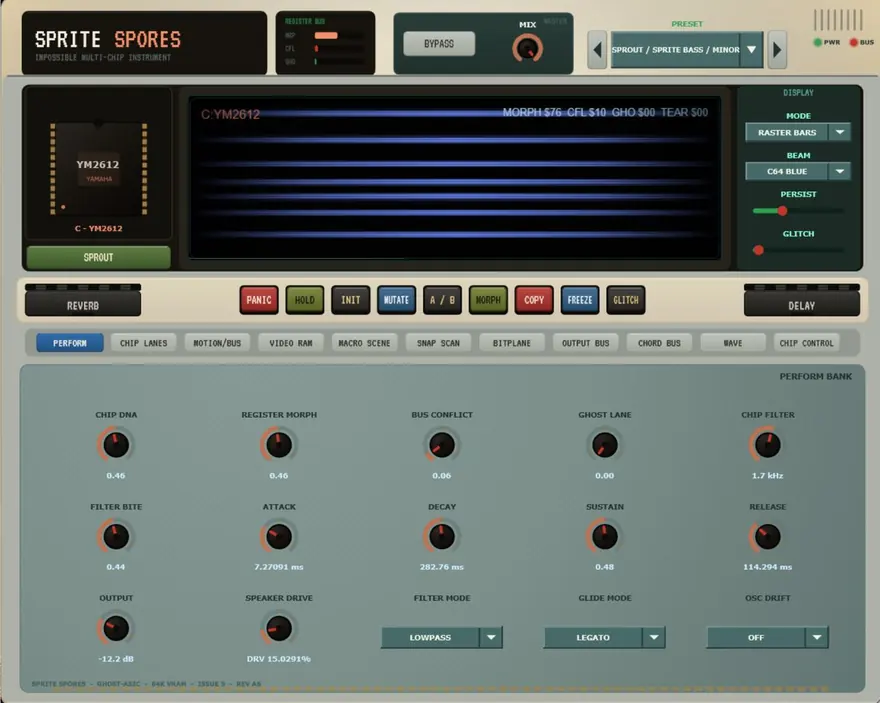Open the OSC DRIFT Off dropdown
The height and width of the screenshot is (703, 880).
[x=767, y=637]
